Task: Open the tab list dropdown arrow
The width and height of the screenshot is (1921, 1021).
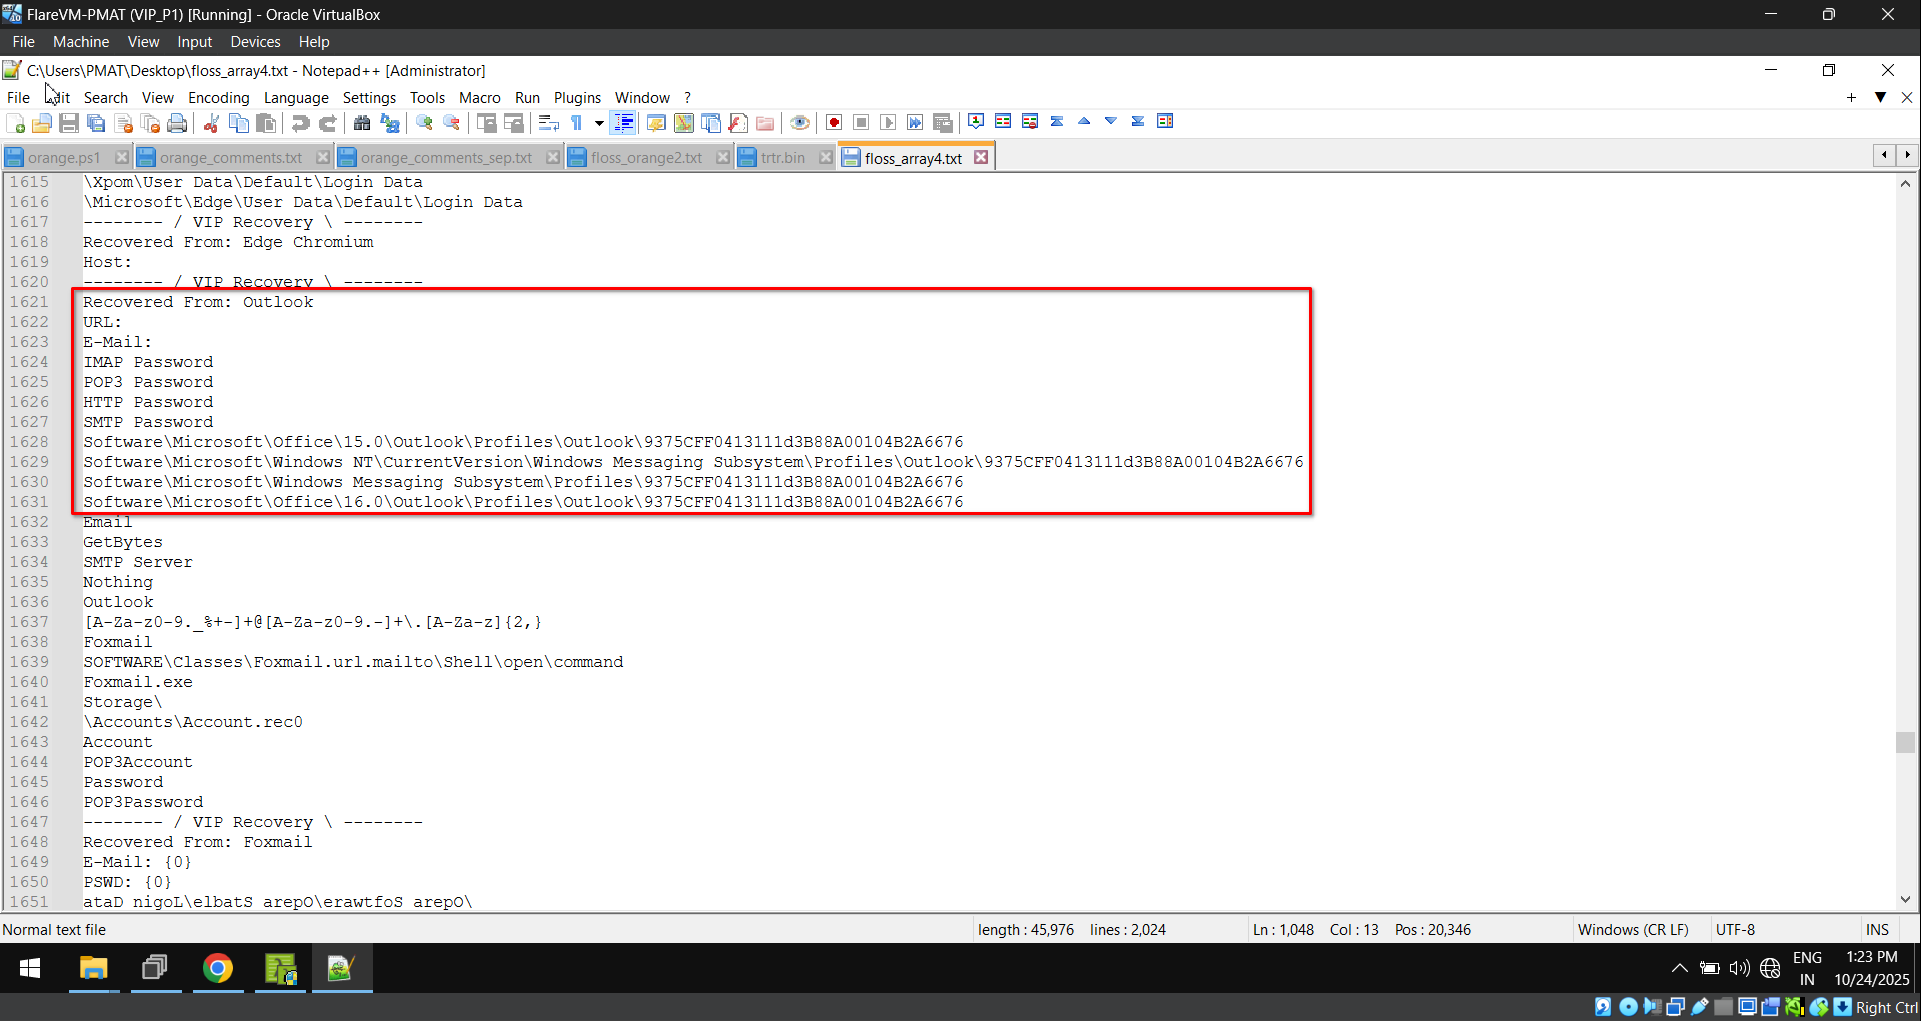Action: coord(1882,98)
